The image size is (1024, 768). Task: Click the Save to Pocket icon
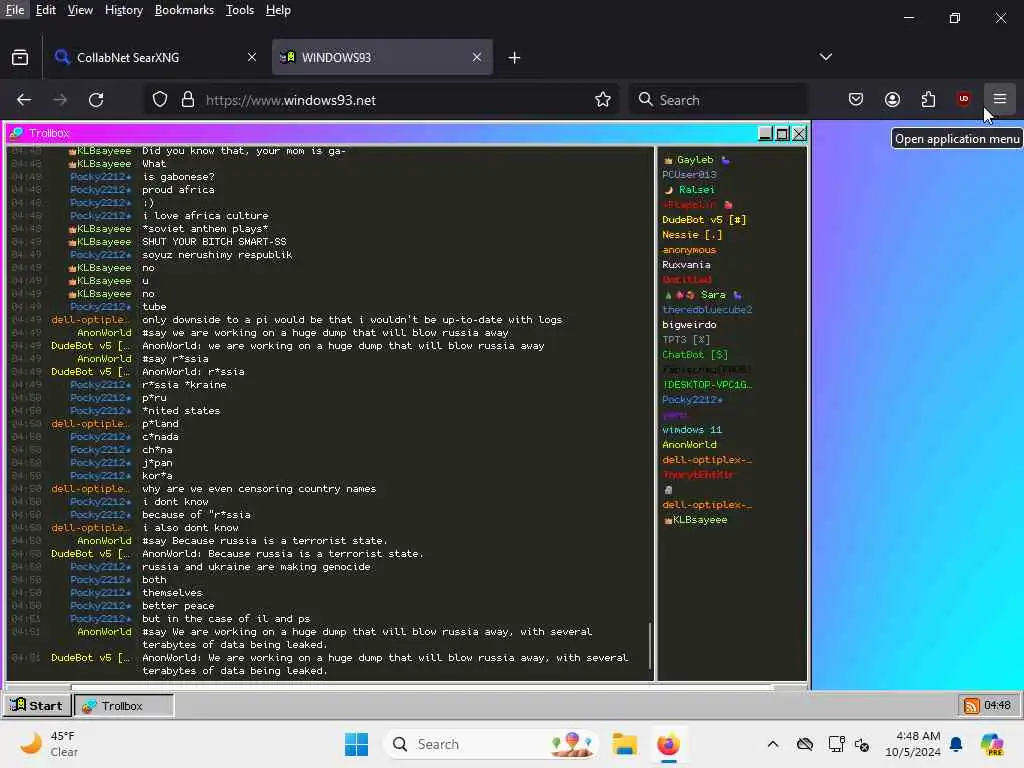click(x=856, y=99)
